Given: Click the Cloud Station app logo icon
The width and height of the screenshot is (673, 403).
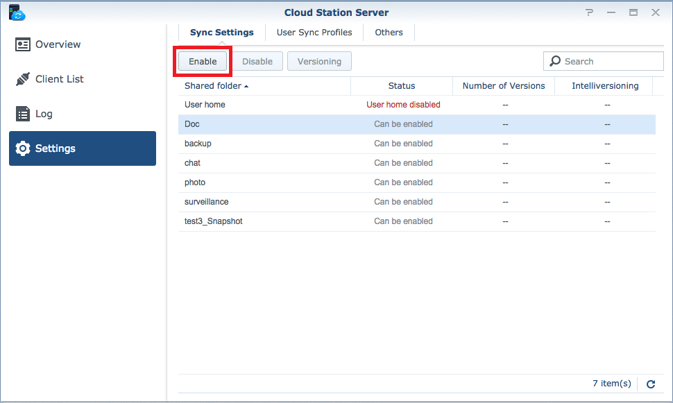Looking at the screenshot, I should coord(15,13).
